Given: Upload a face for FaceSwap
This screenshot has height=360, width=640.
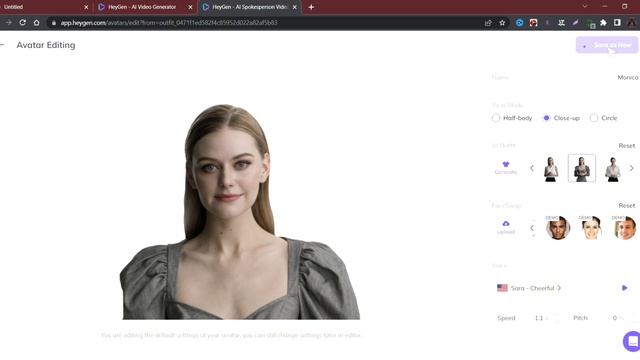Looking at the screenshot, I should click(x=506, y=227).
